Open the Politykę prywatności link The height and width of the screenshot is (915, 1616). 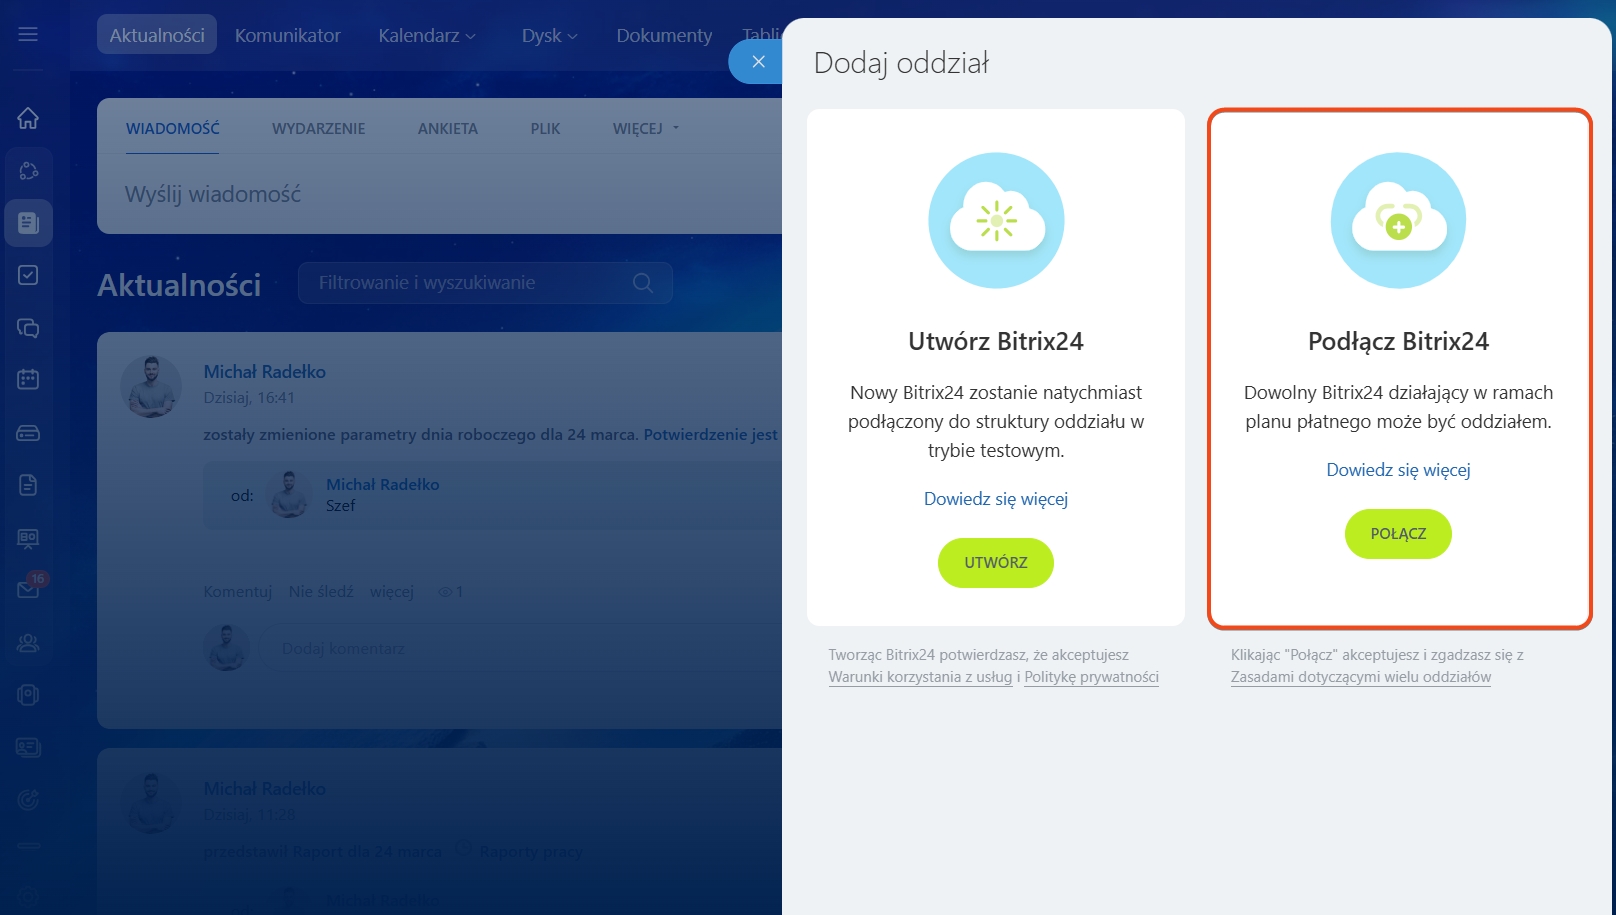pyautogui.click(x=1091, y=677)
